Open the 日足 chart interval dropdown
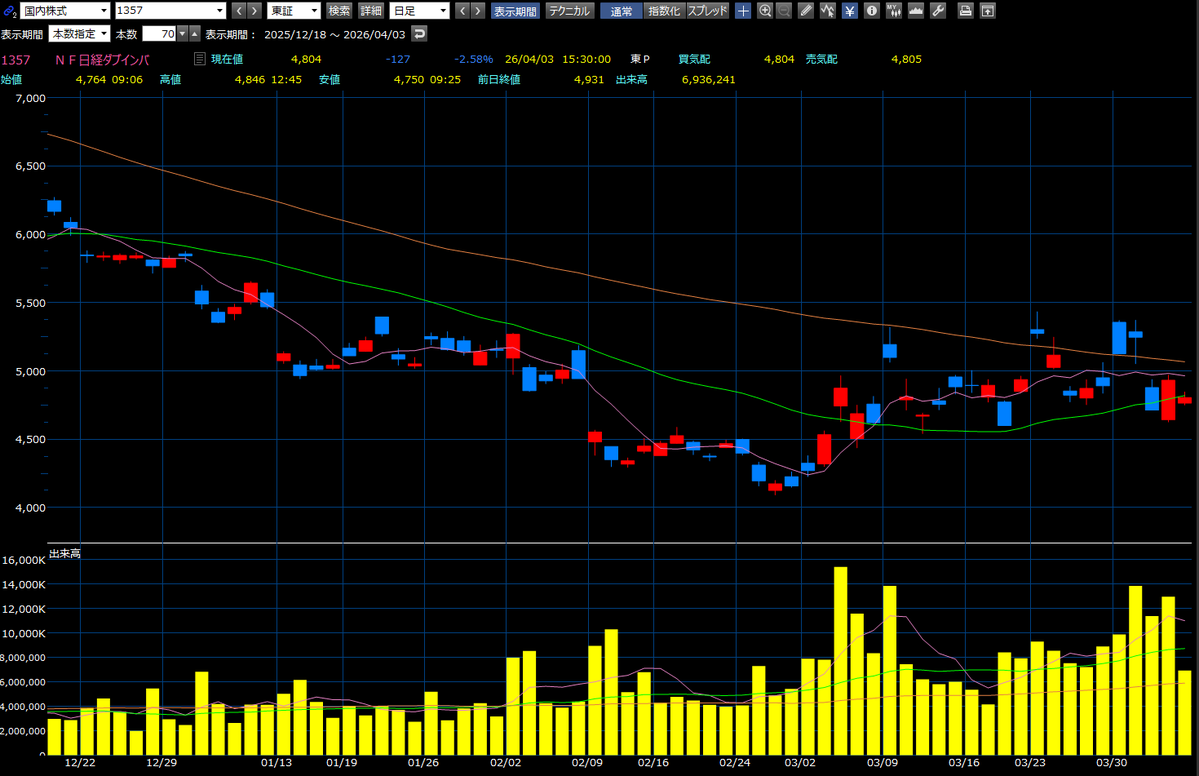The image size is (1199, 776). click(419, 11)
